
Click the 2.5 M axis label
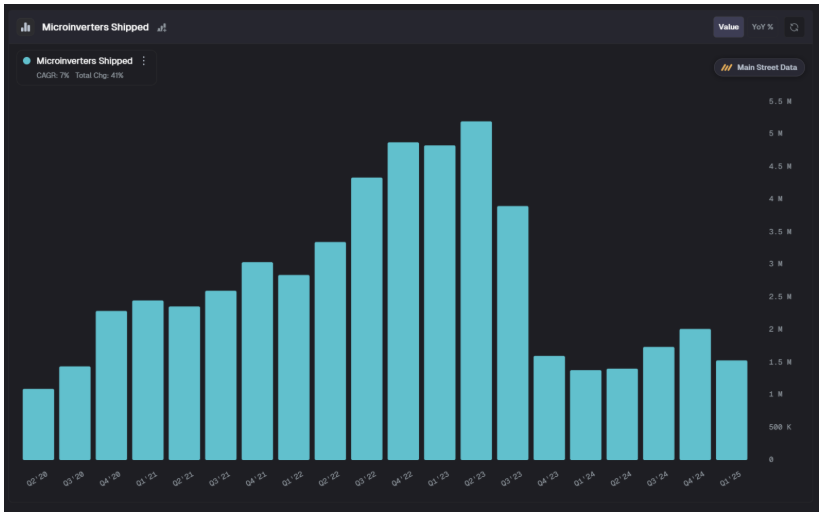pos(780,297)
